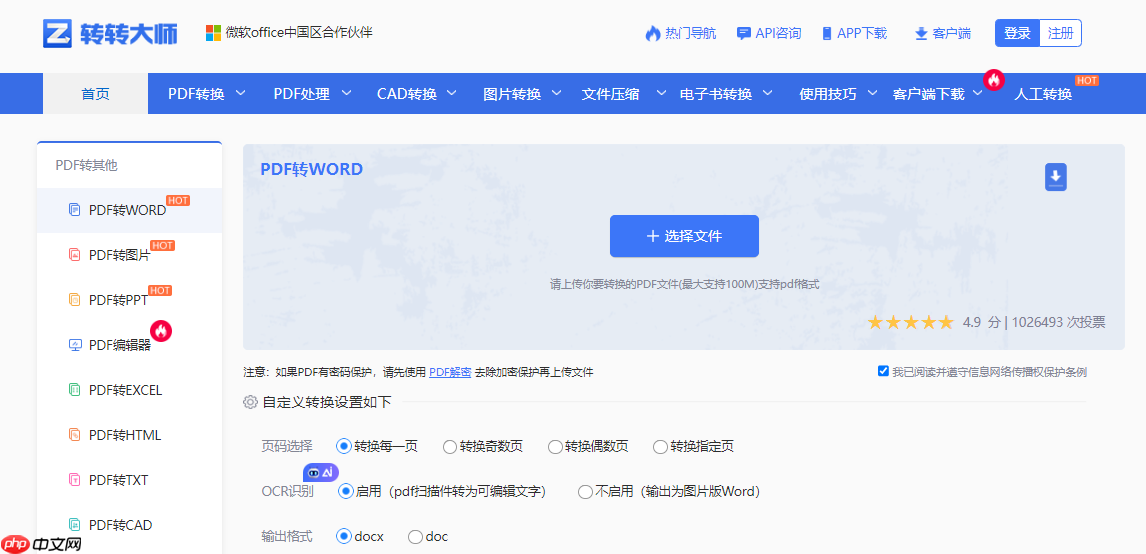Select the 不启用 OCR radio button

[x=585, y=492]
